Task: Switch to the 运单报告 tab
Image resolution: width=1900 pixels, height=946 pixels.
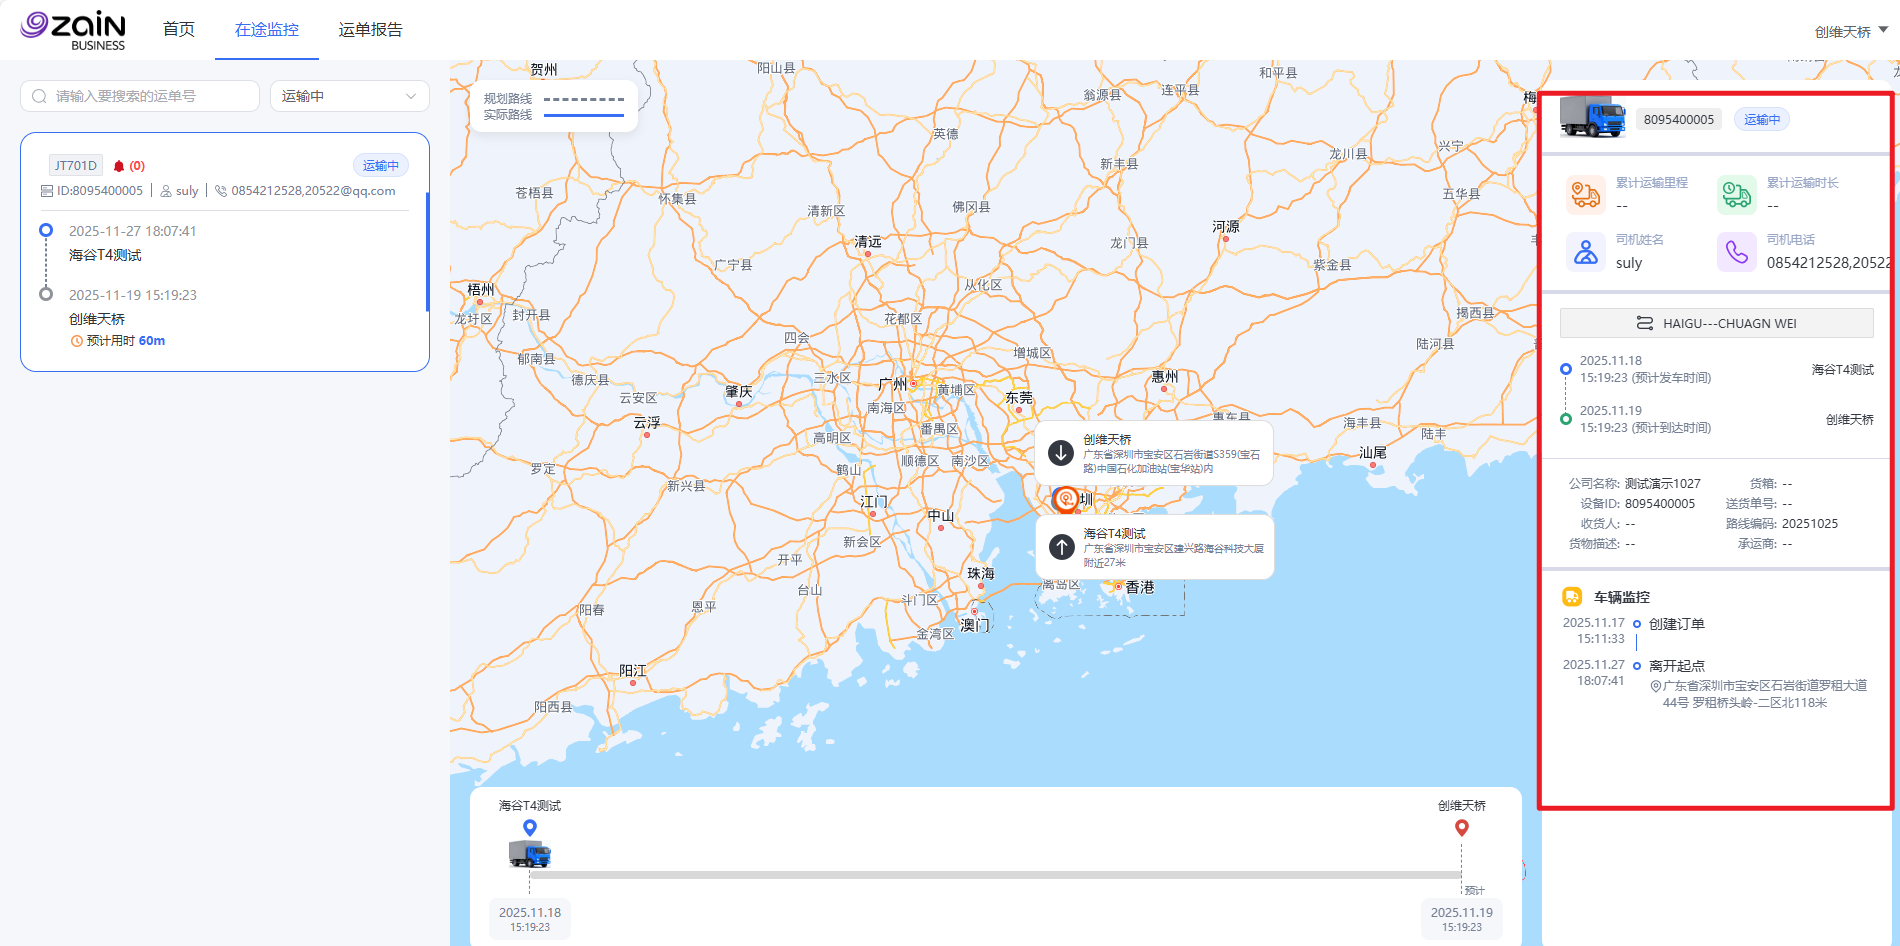Action: click(x=370, y=30)
